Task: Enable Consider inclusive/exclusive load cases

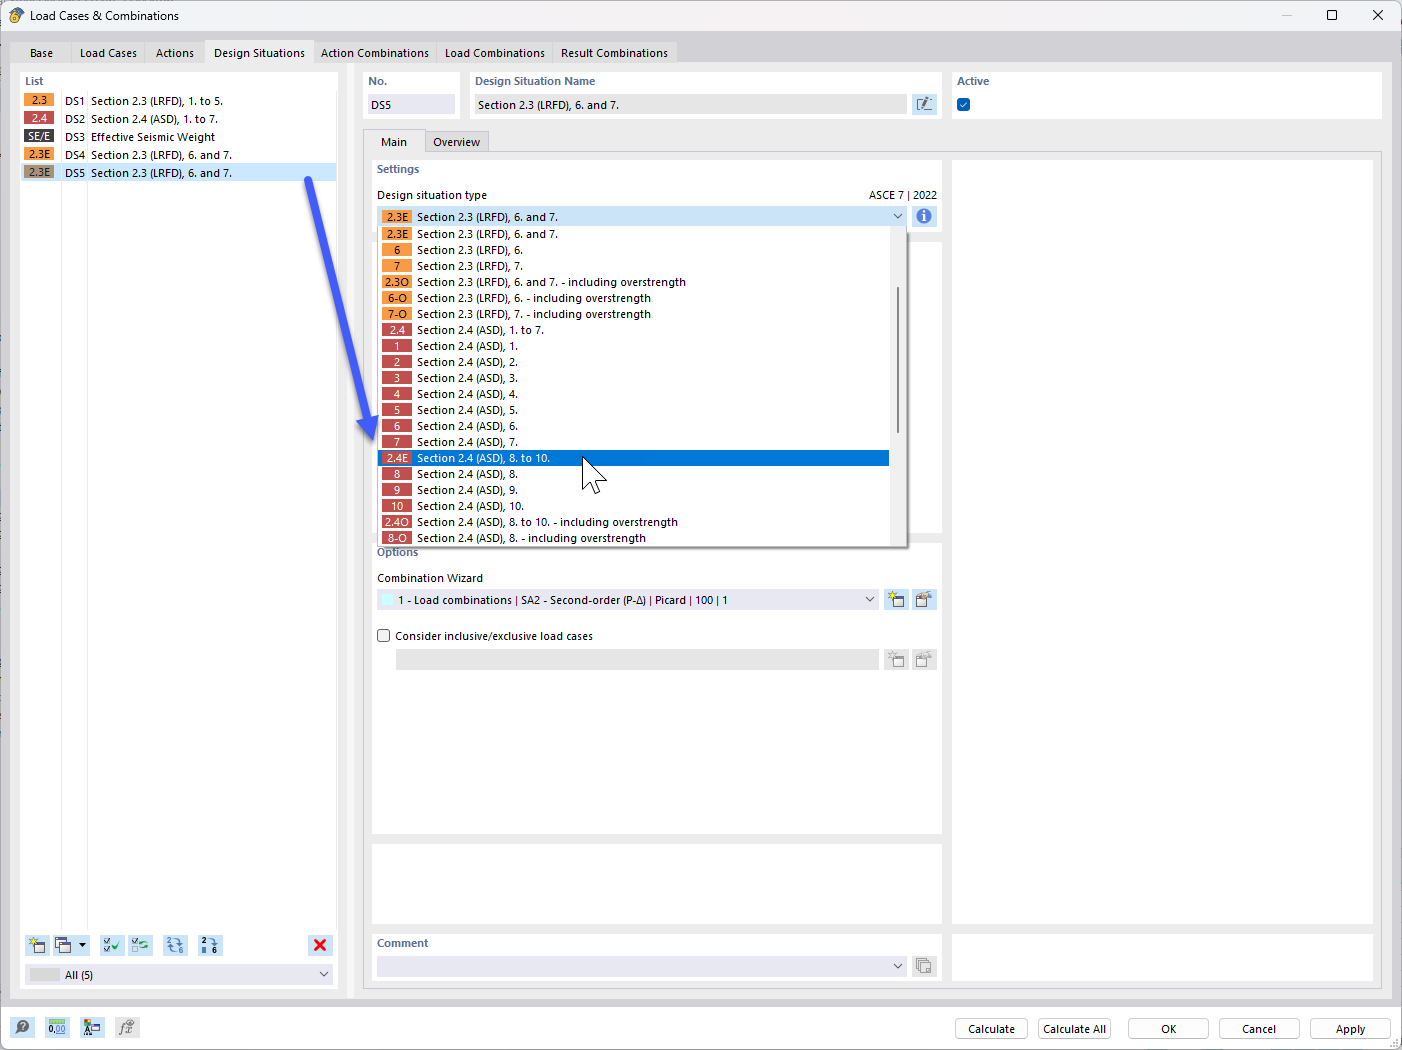Action: click(384, 636)
